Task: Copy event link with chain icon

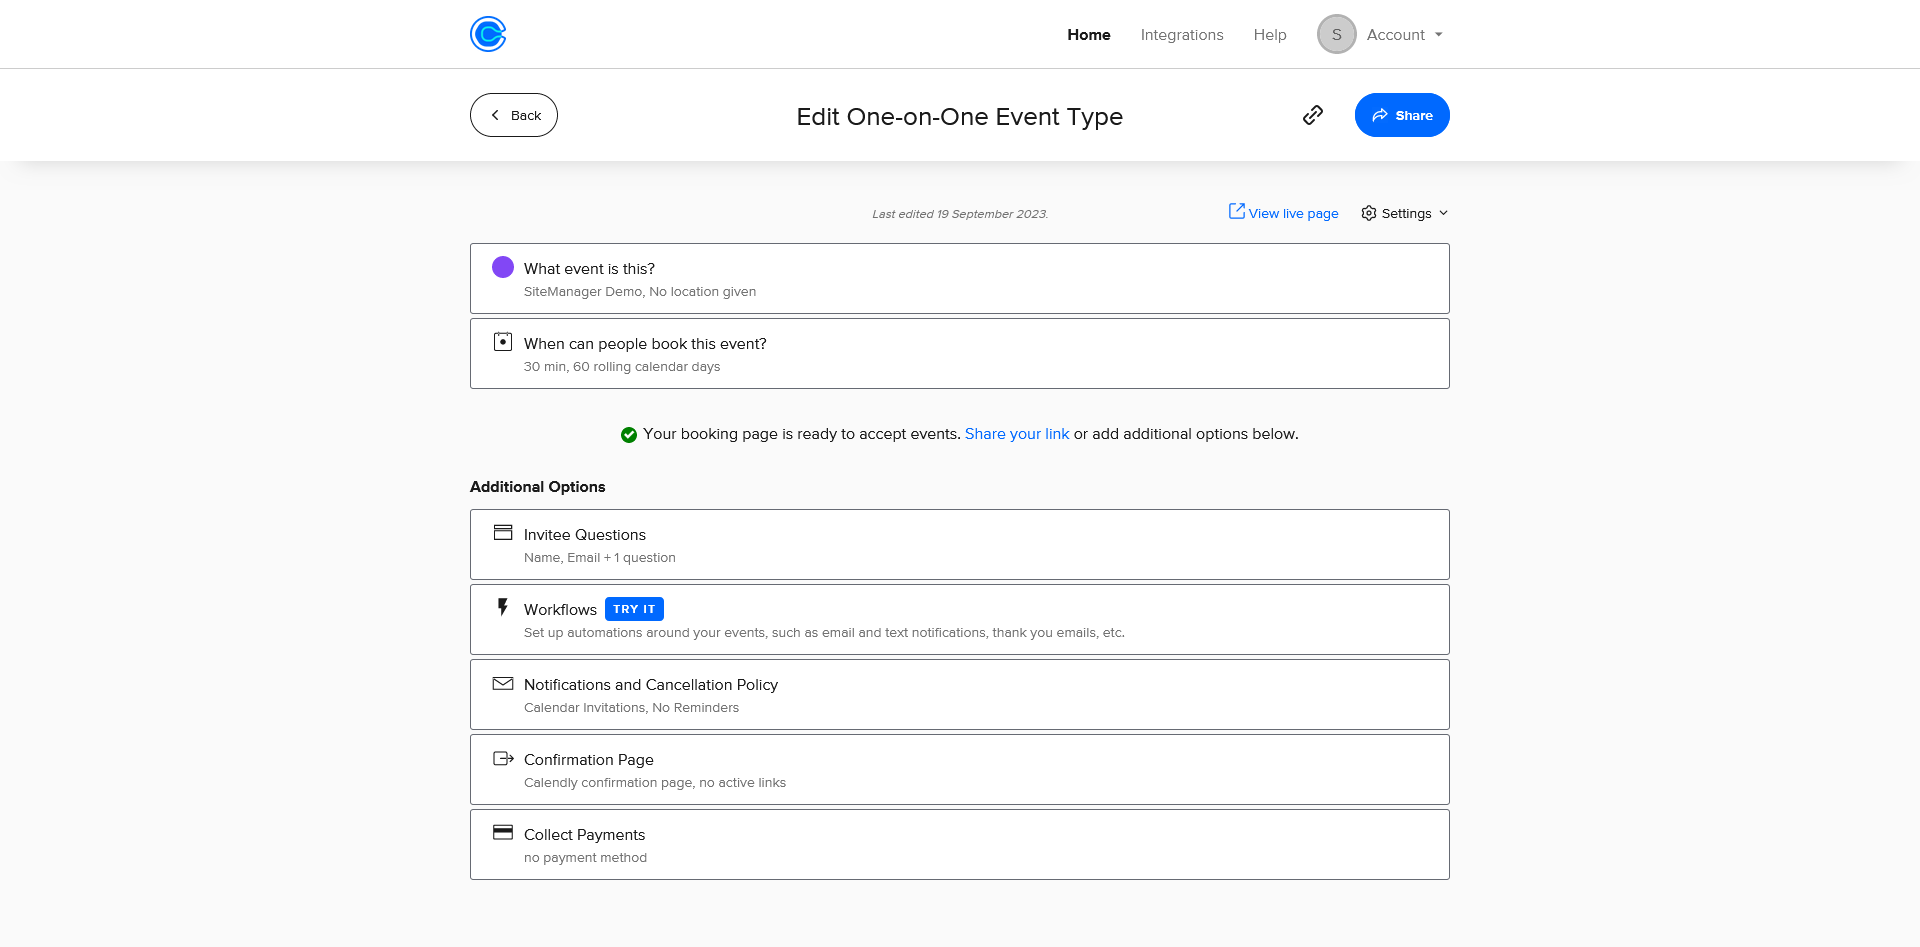Action: pyautogui.click(x=1313, y=115)
